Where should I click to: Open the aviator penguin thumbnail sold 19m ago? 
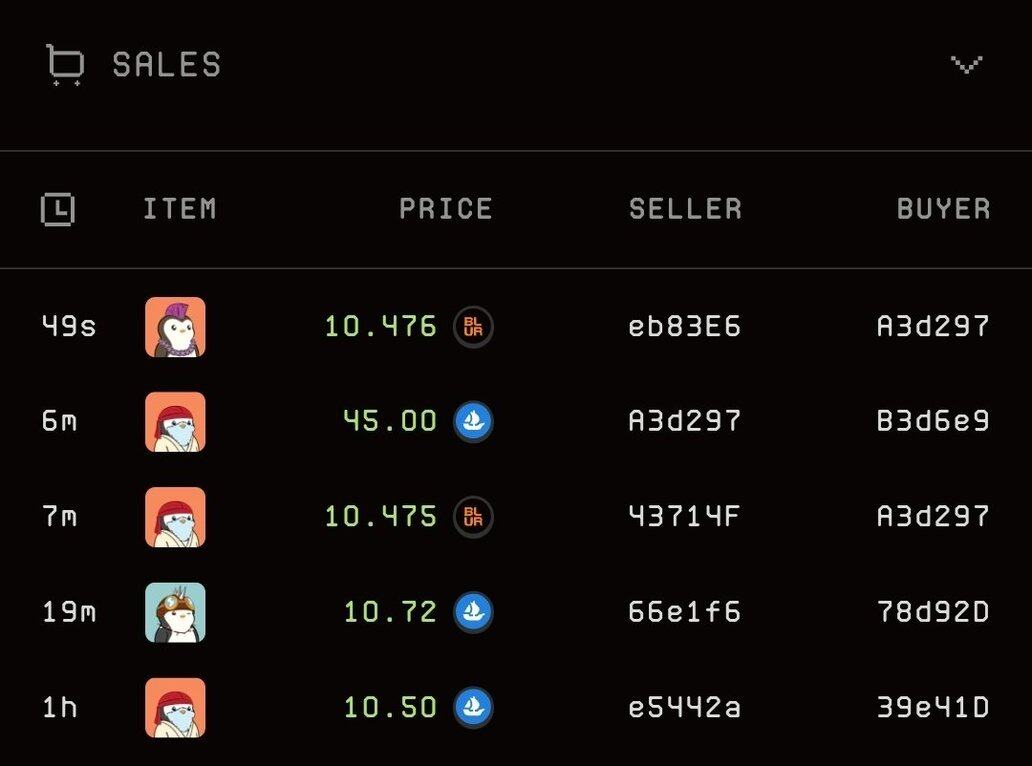point(175,612)
